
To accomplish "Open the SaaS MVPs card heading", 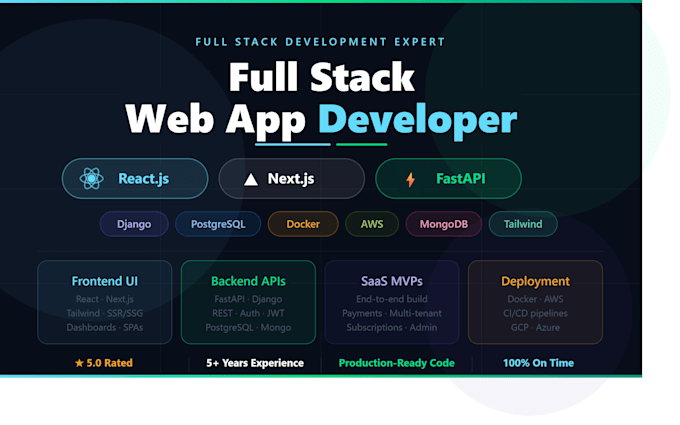I will tap(392, 281).
